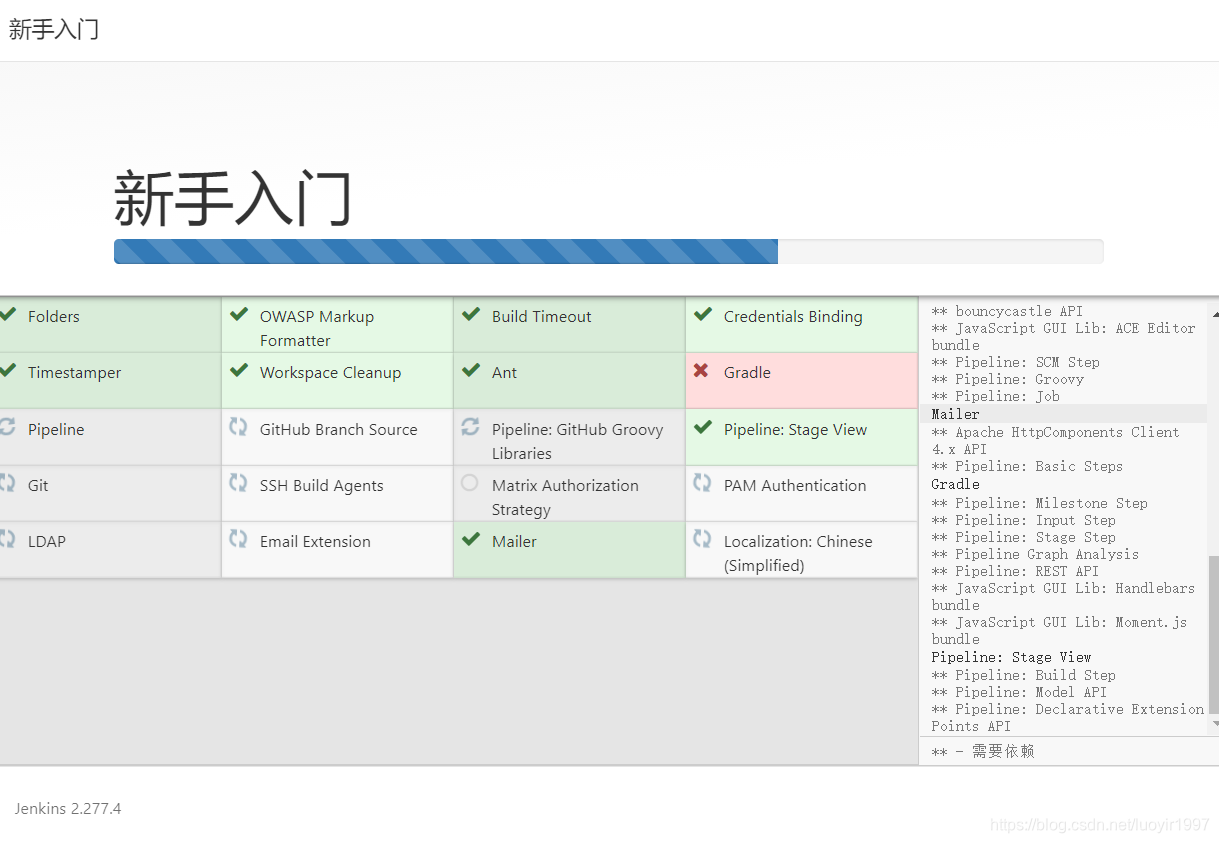
Task: Click the spinning refresh icon beside Pipeline
Action: tap(7, 427)
